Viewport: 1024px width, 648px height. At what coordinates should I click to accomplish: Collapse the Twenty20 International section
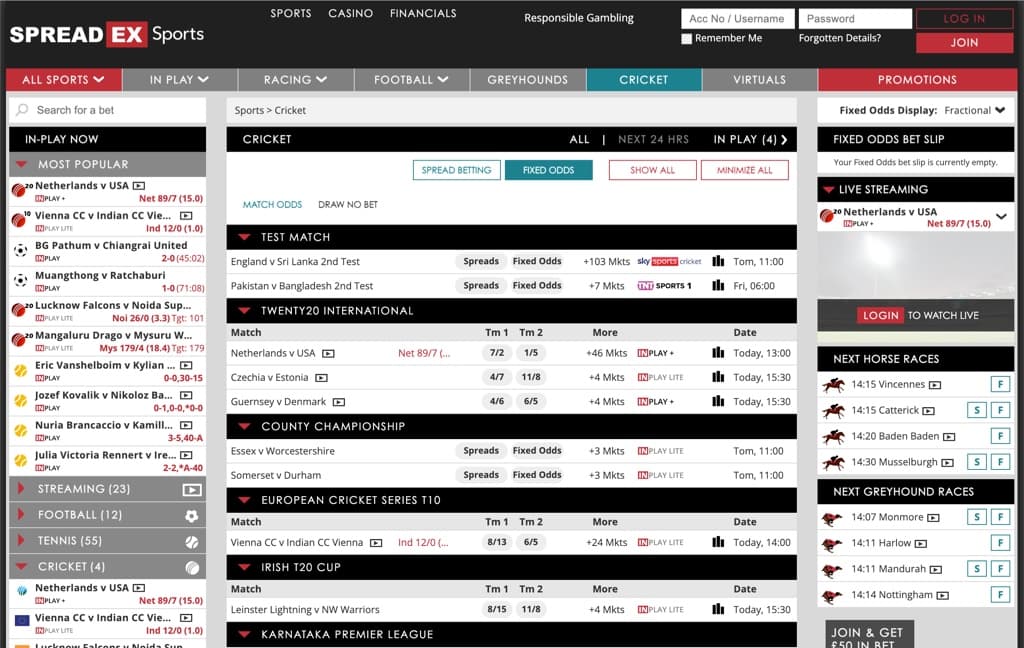tap(244, 311)
